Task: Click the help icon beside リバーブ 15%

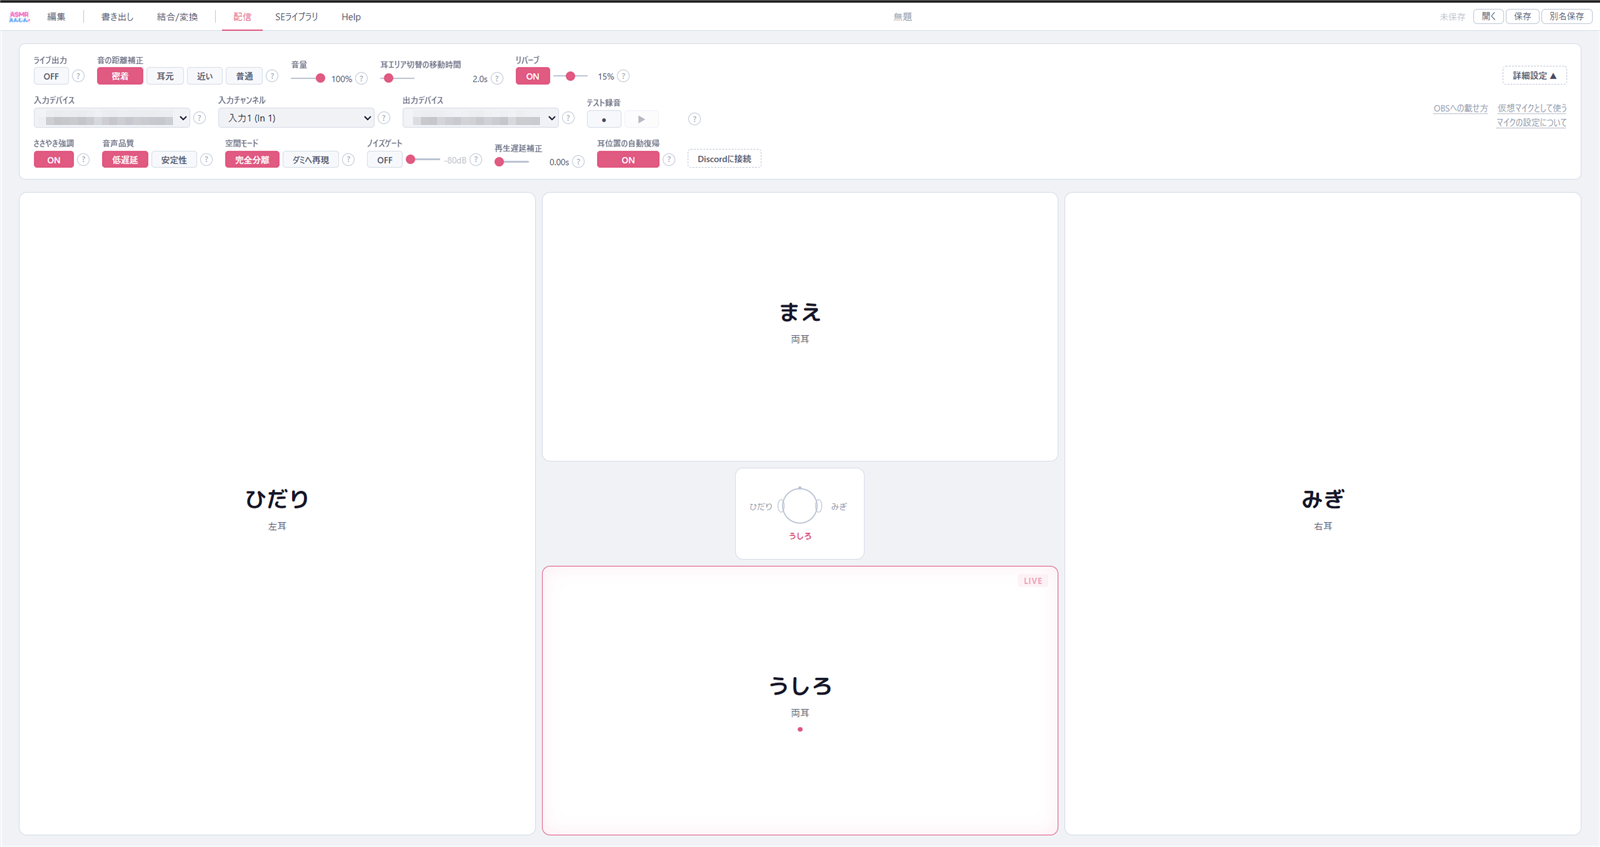Action: pos(623,76)
